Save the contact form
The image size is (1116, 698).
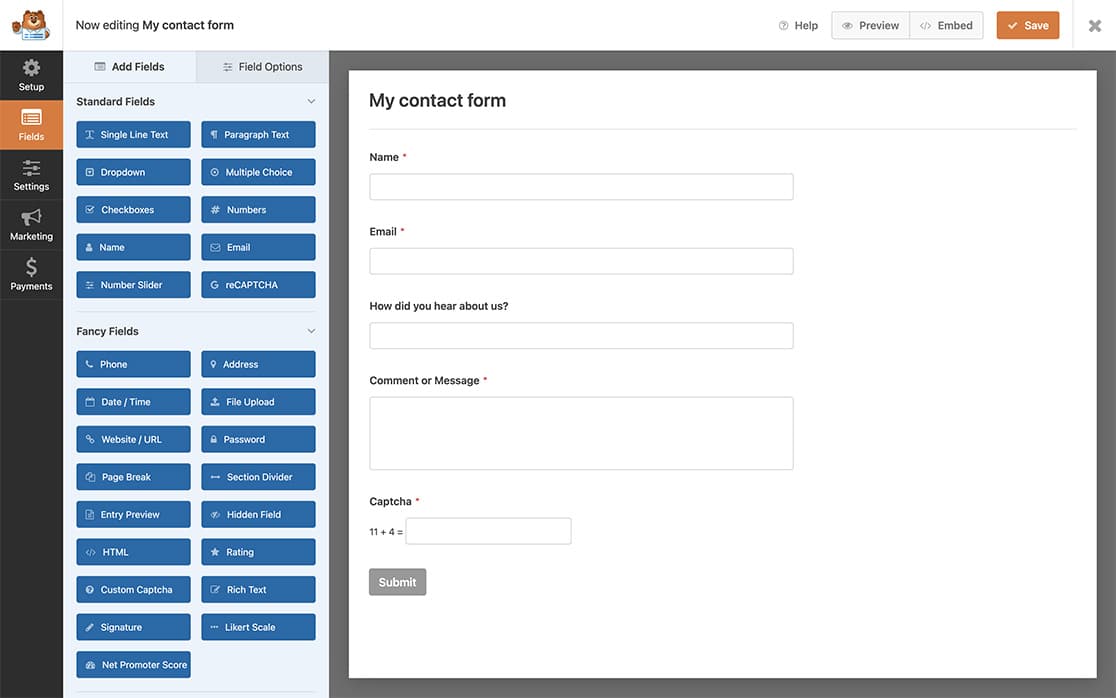tap(1028, 24)
